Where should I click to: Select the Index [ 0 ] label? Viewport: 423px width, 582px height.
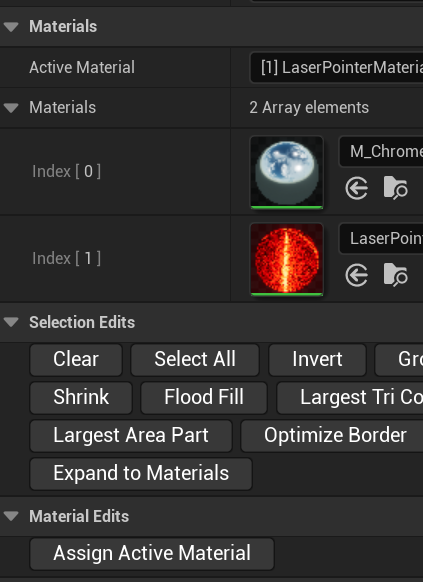66,172
